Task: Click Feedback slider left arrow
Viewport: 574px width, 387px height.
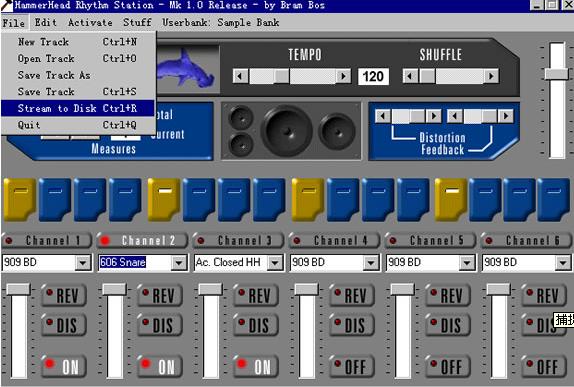Action: (455, 116)
